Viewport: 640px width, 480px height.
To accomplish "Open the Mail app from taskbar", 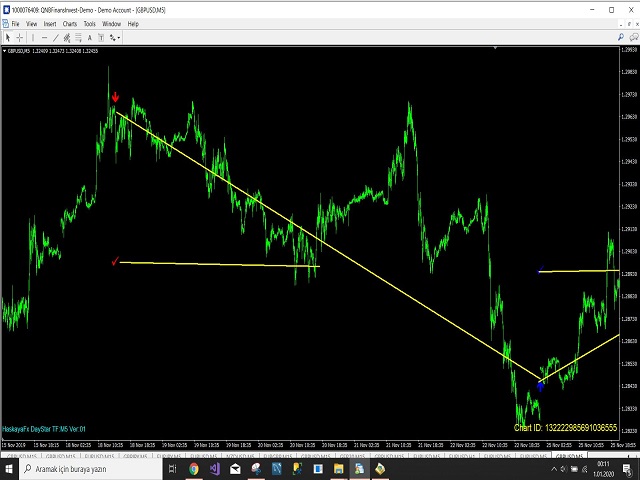I will coord(236,469).
